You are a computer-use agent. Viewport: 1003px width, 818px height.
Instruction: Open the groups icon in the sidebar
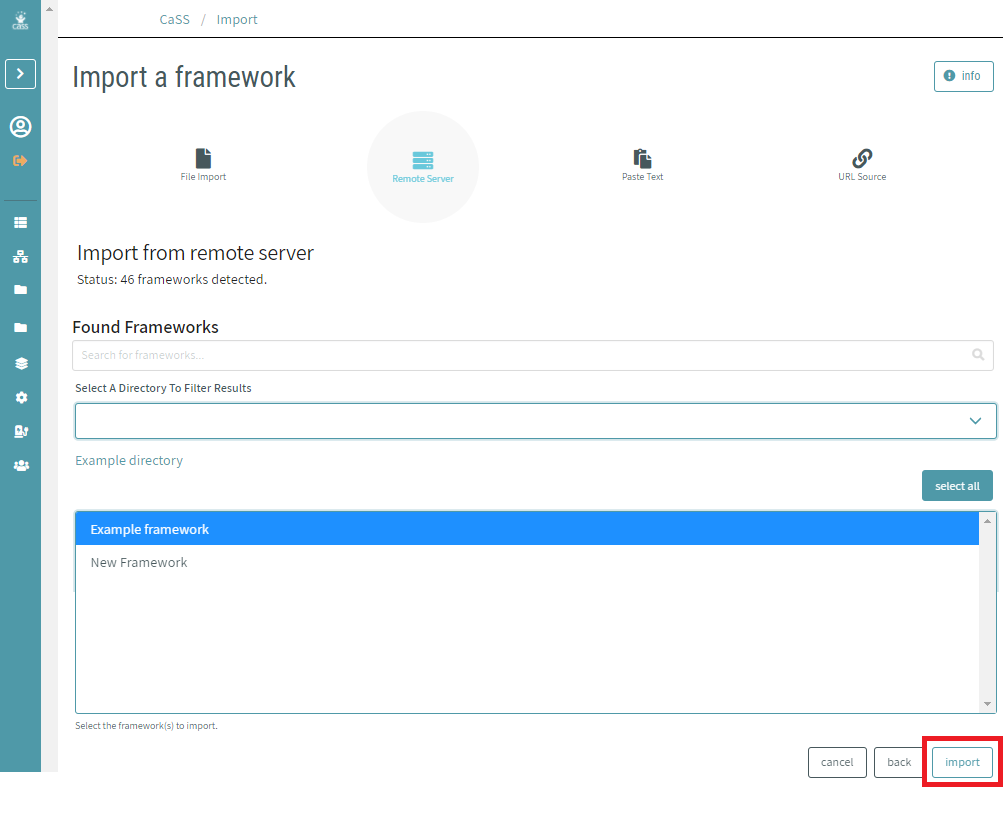pos(20,465)
